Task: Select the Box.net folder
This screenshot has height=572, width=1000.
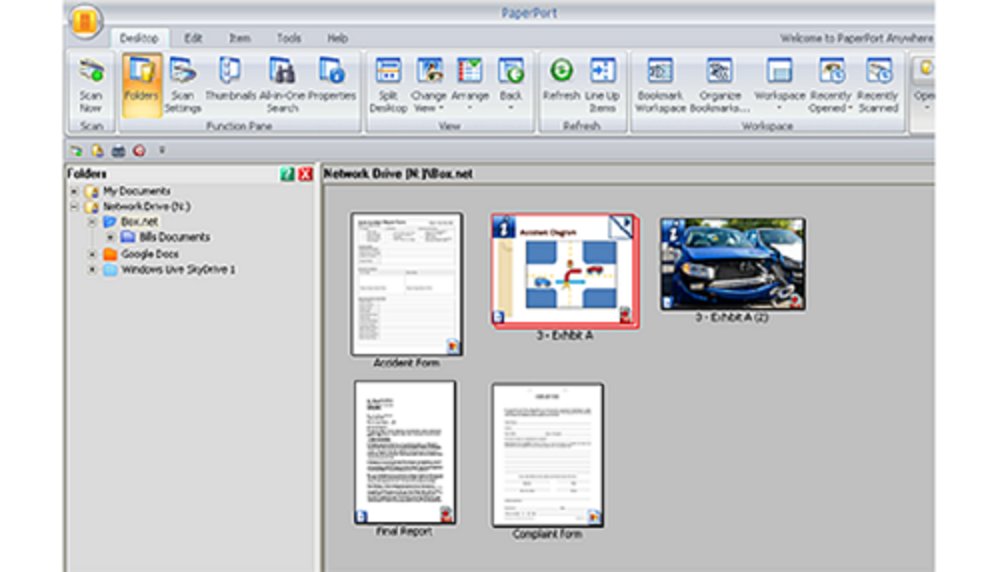Action: 131,222
